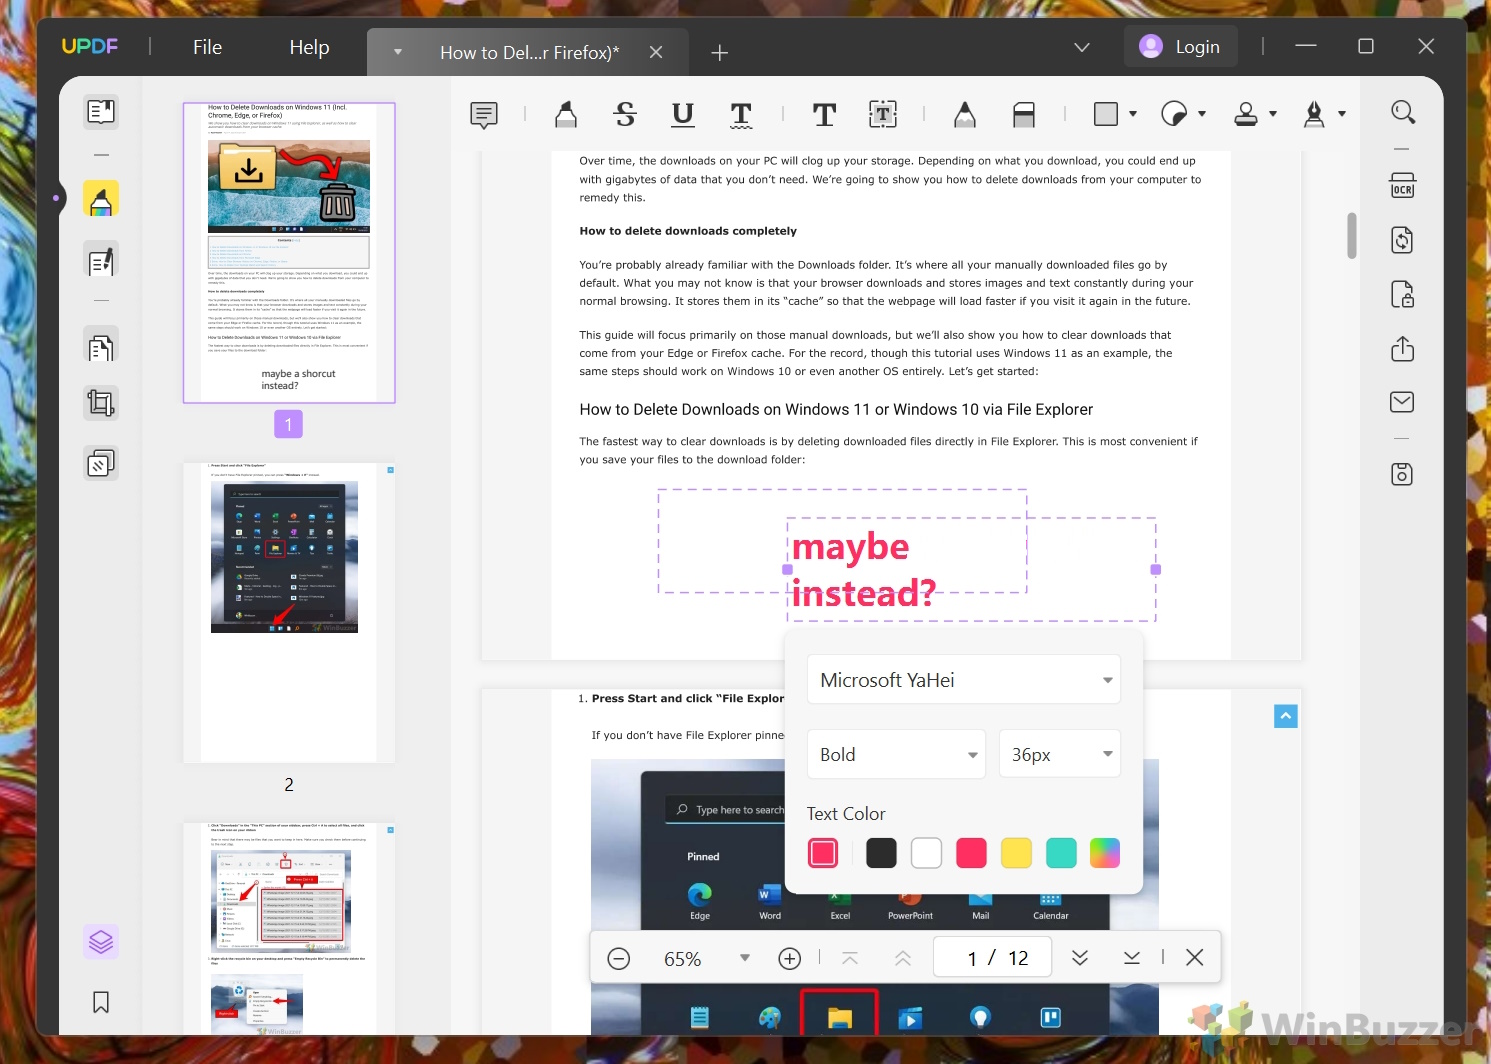Select the Eraser tool
The image size is (1491, 1064).
tap(1024, 115)
